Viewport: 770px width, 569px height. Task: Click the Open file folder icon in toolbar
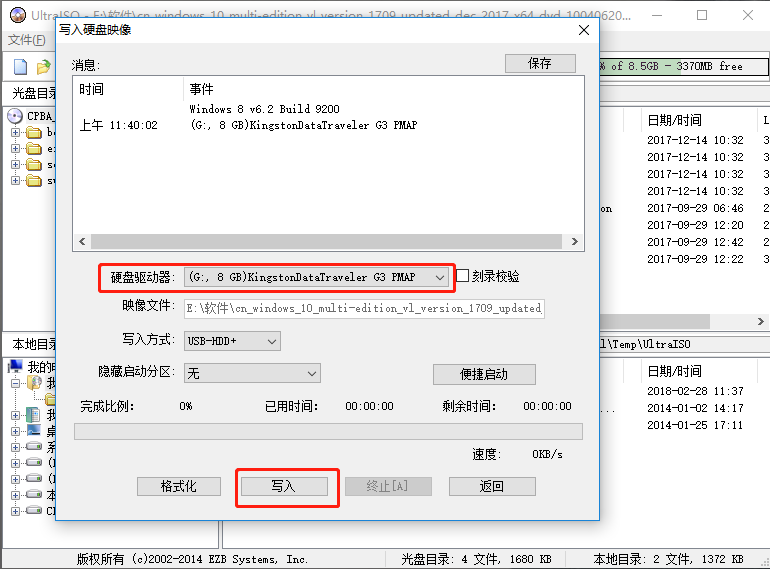pyautogui.click(x=44, y=66)
